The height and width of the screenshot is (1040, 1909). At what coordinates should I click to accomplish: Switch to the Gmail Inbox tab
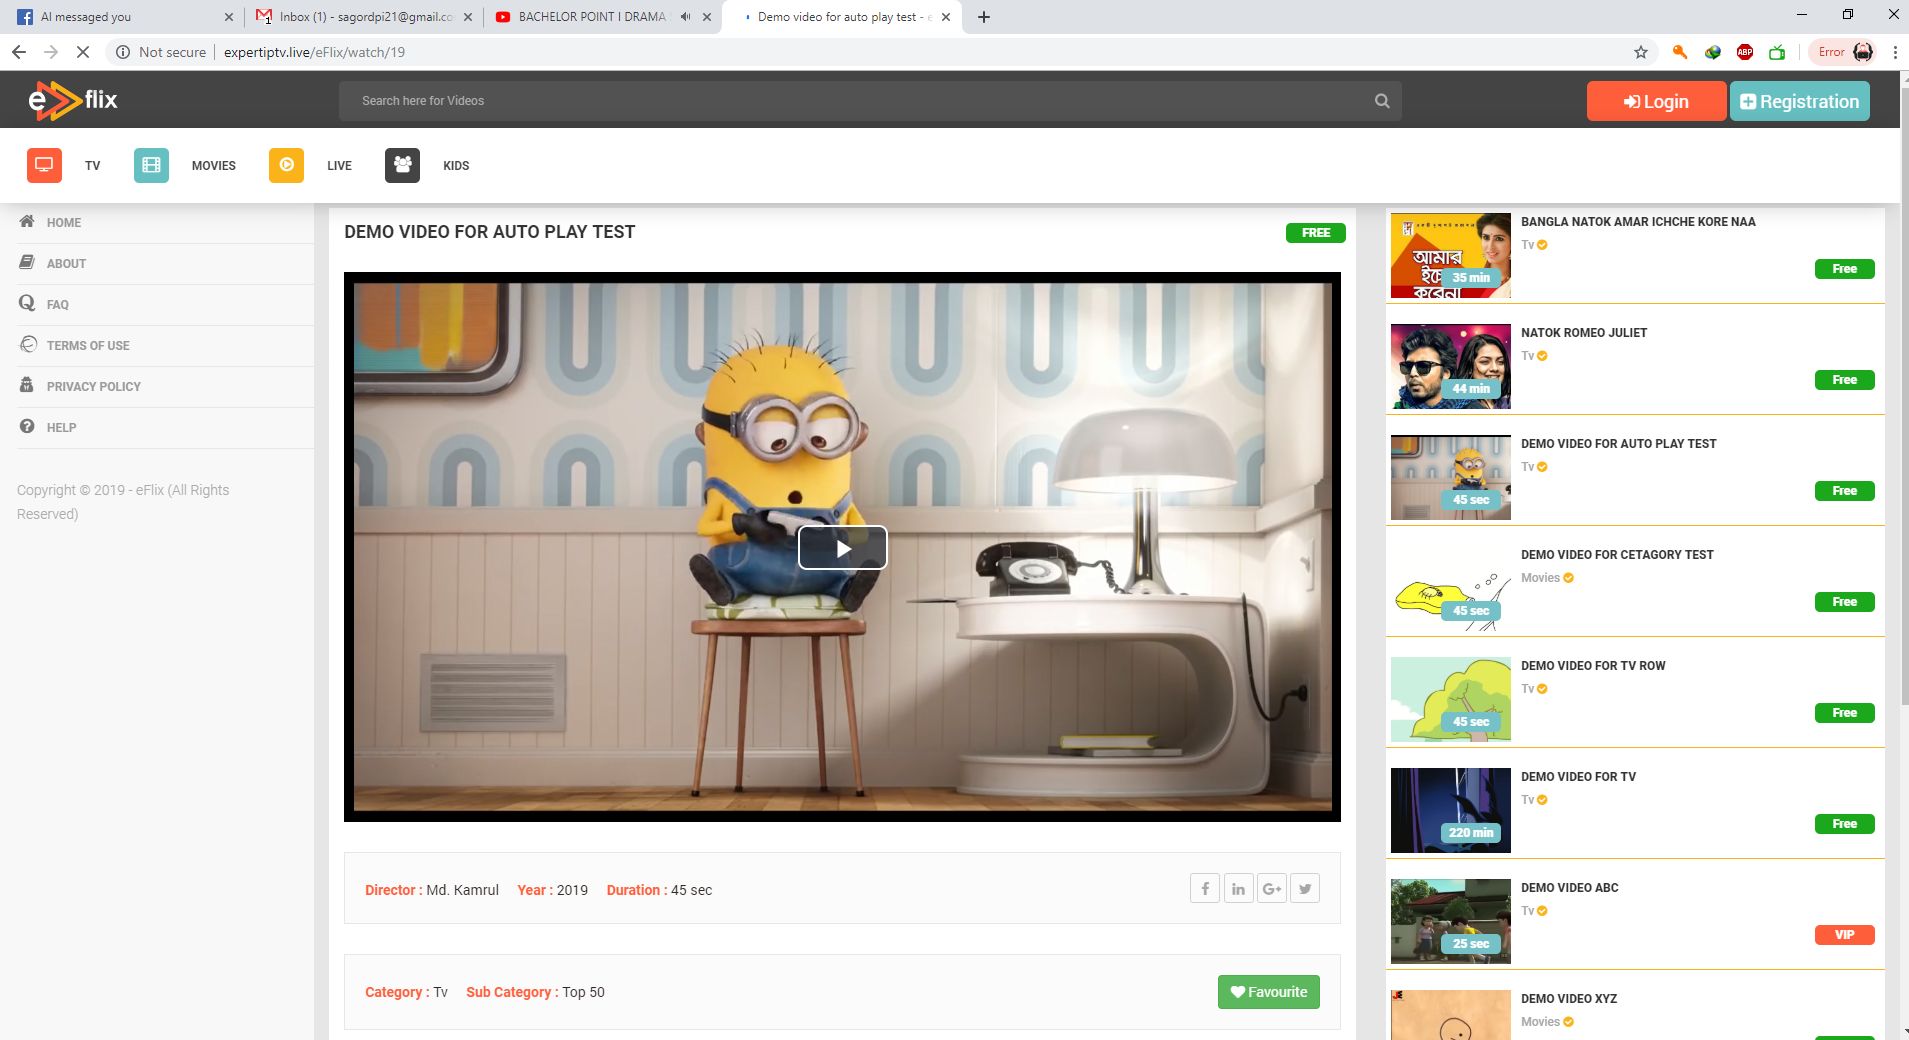coord(363,17)
